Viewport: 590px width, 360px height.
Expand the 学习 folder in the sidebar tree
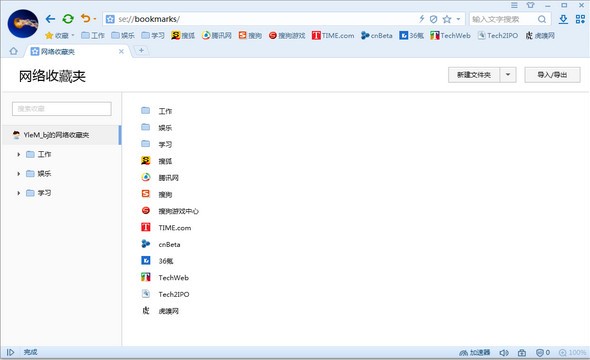point(18,193)
